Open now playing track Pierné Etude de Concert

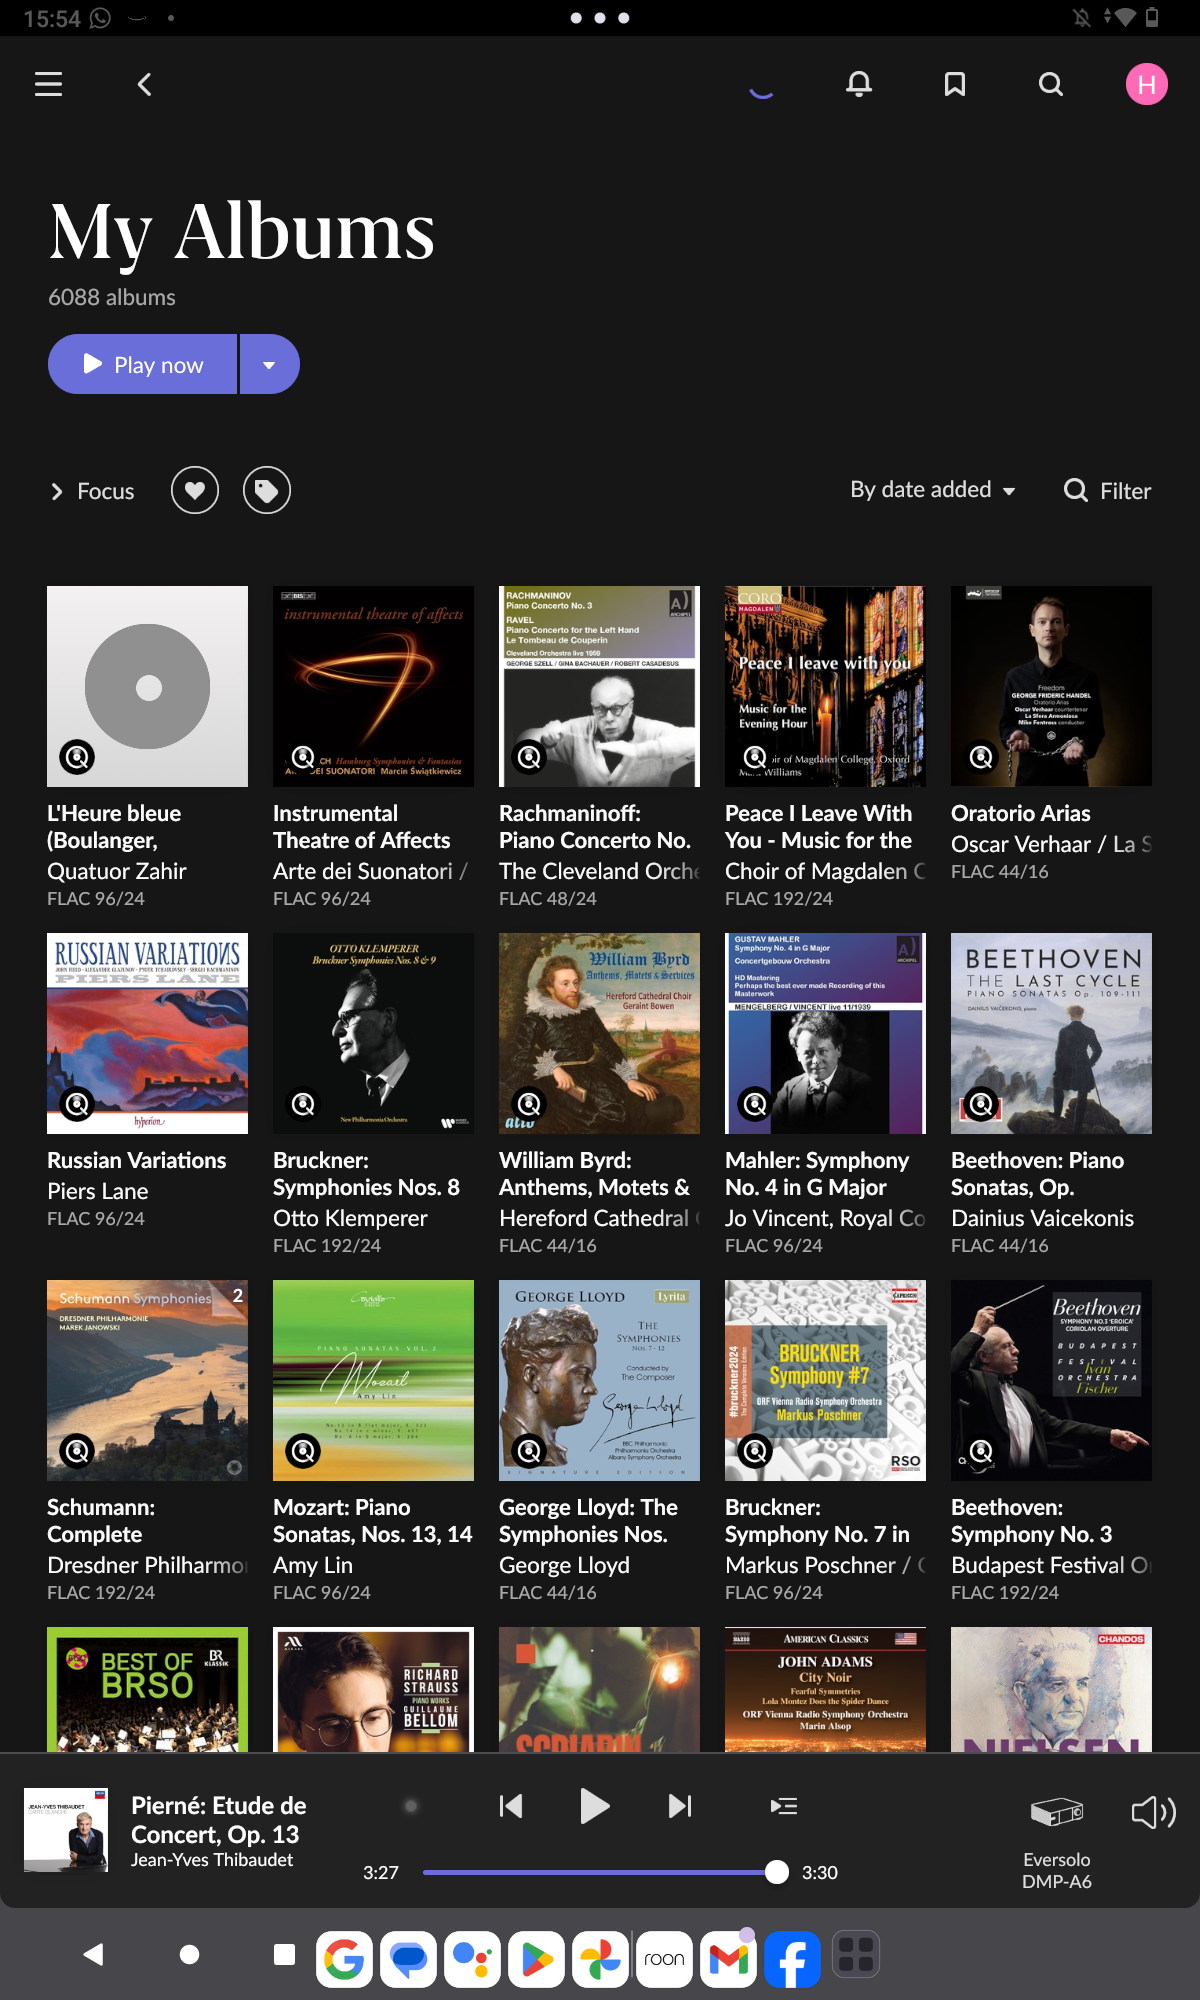point(218,1819)
